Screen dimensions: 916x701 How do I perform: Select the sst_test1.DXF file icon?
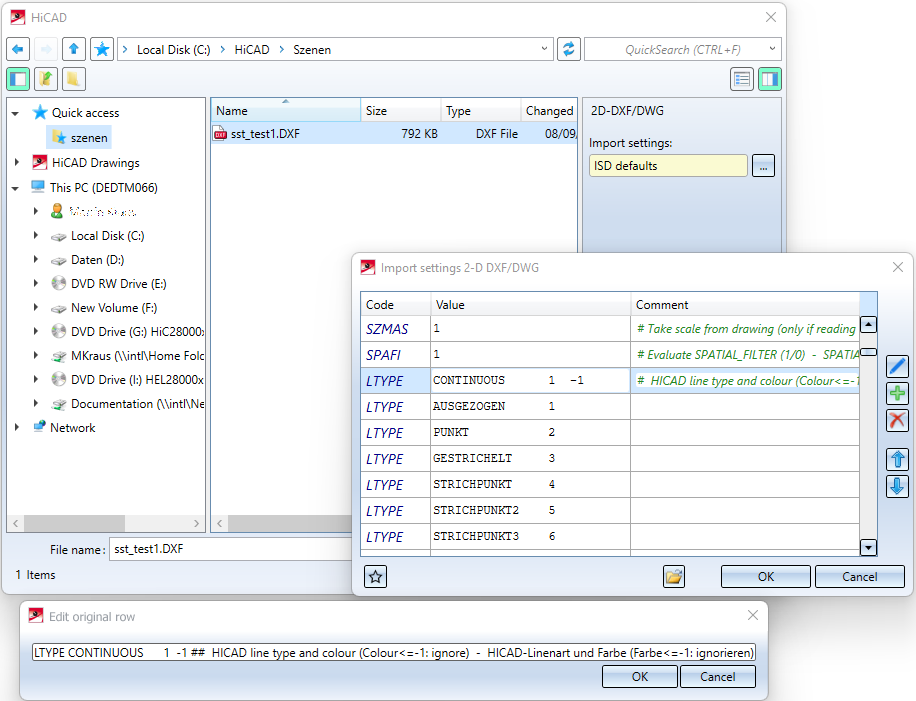pyautogui.click(x=220, y=134)
